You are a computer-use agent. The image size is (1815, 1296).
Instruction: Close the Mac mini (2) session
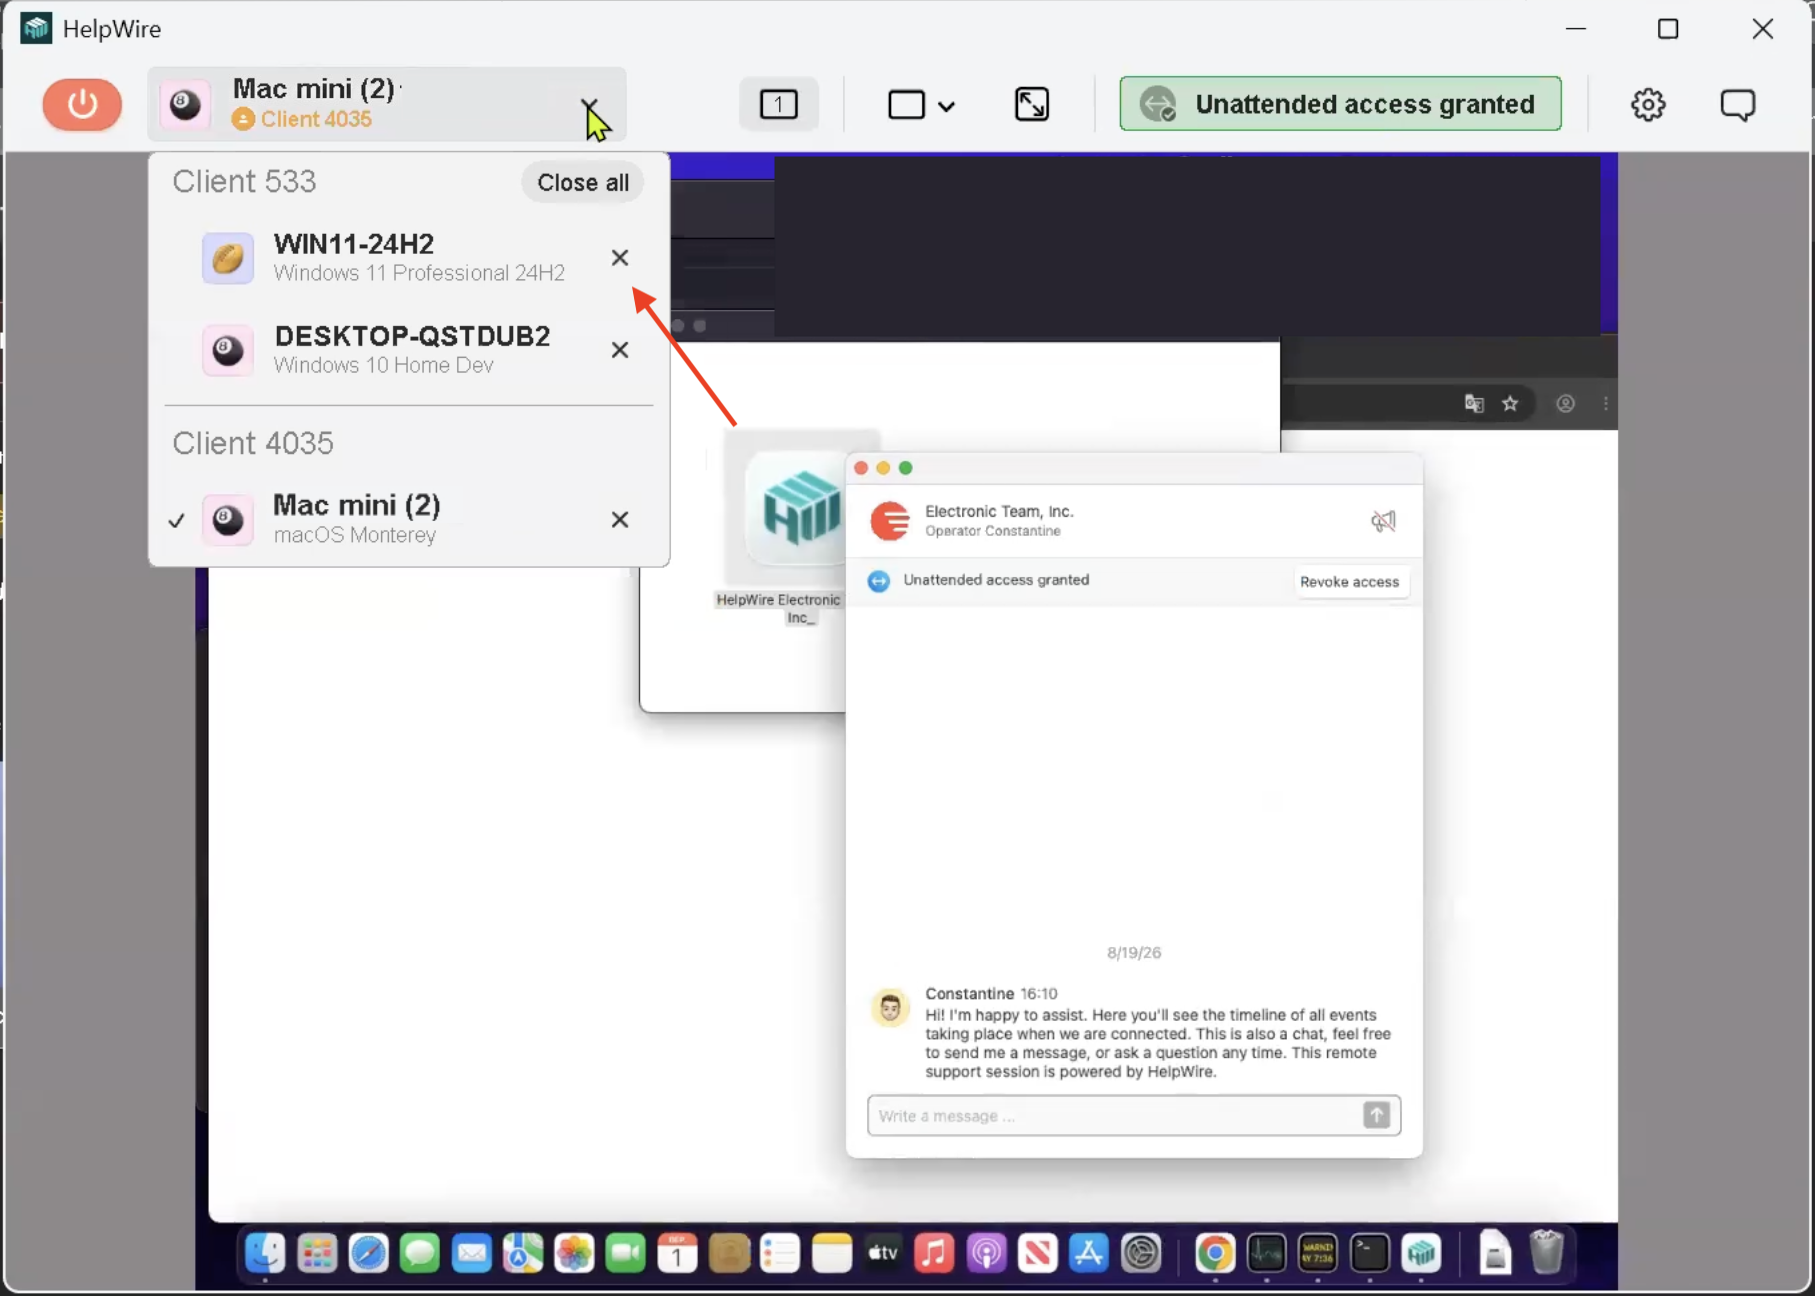(620, 519)
